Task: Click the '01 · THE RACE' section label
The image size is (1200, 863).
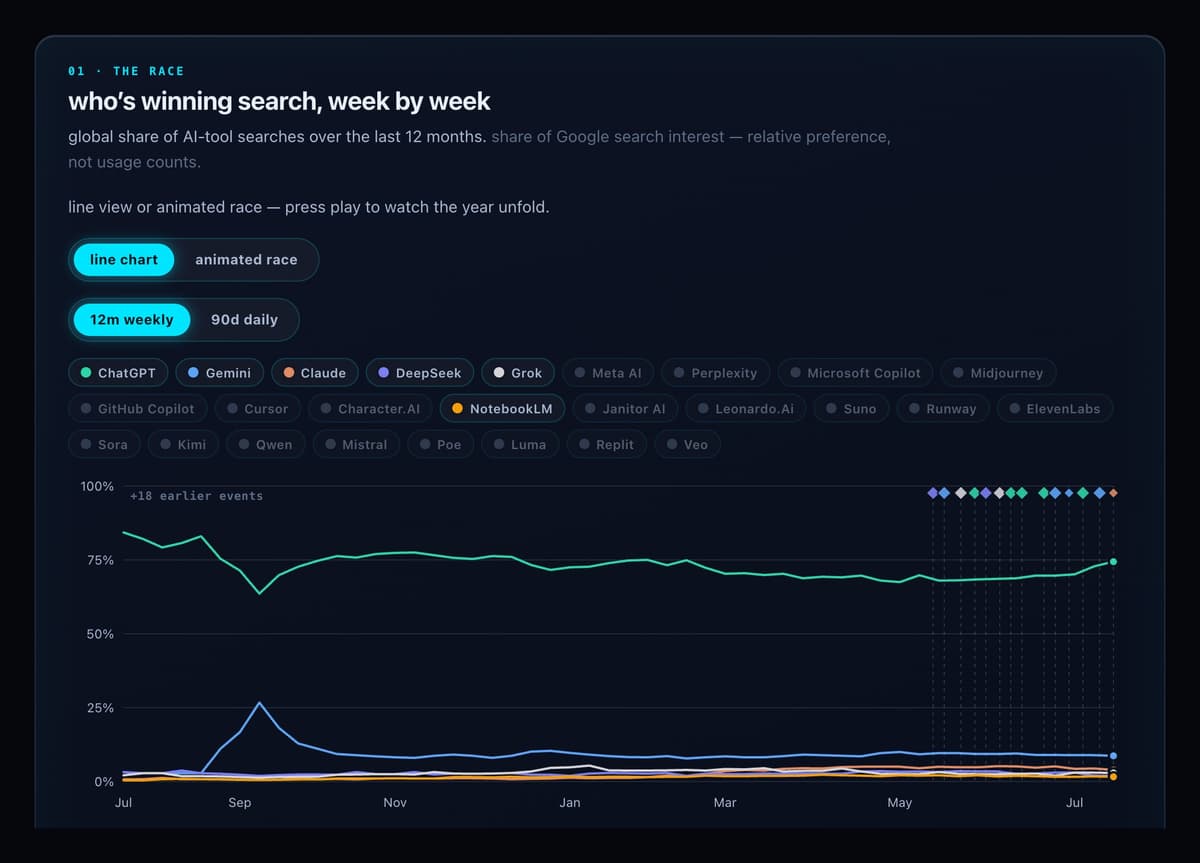Action: pyautogui.click(x=126, y=71)
